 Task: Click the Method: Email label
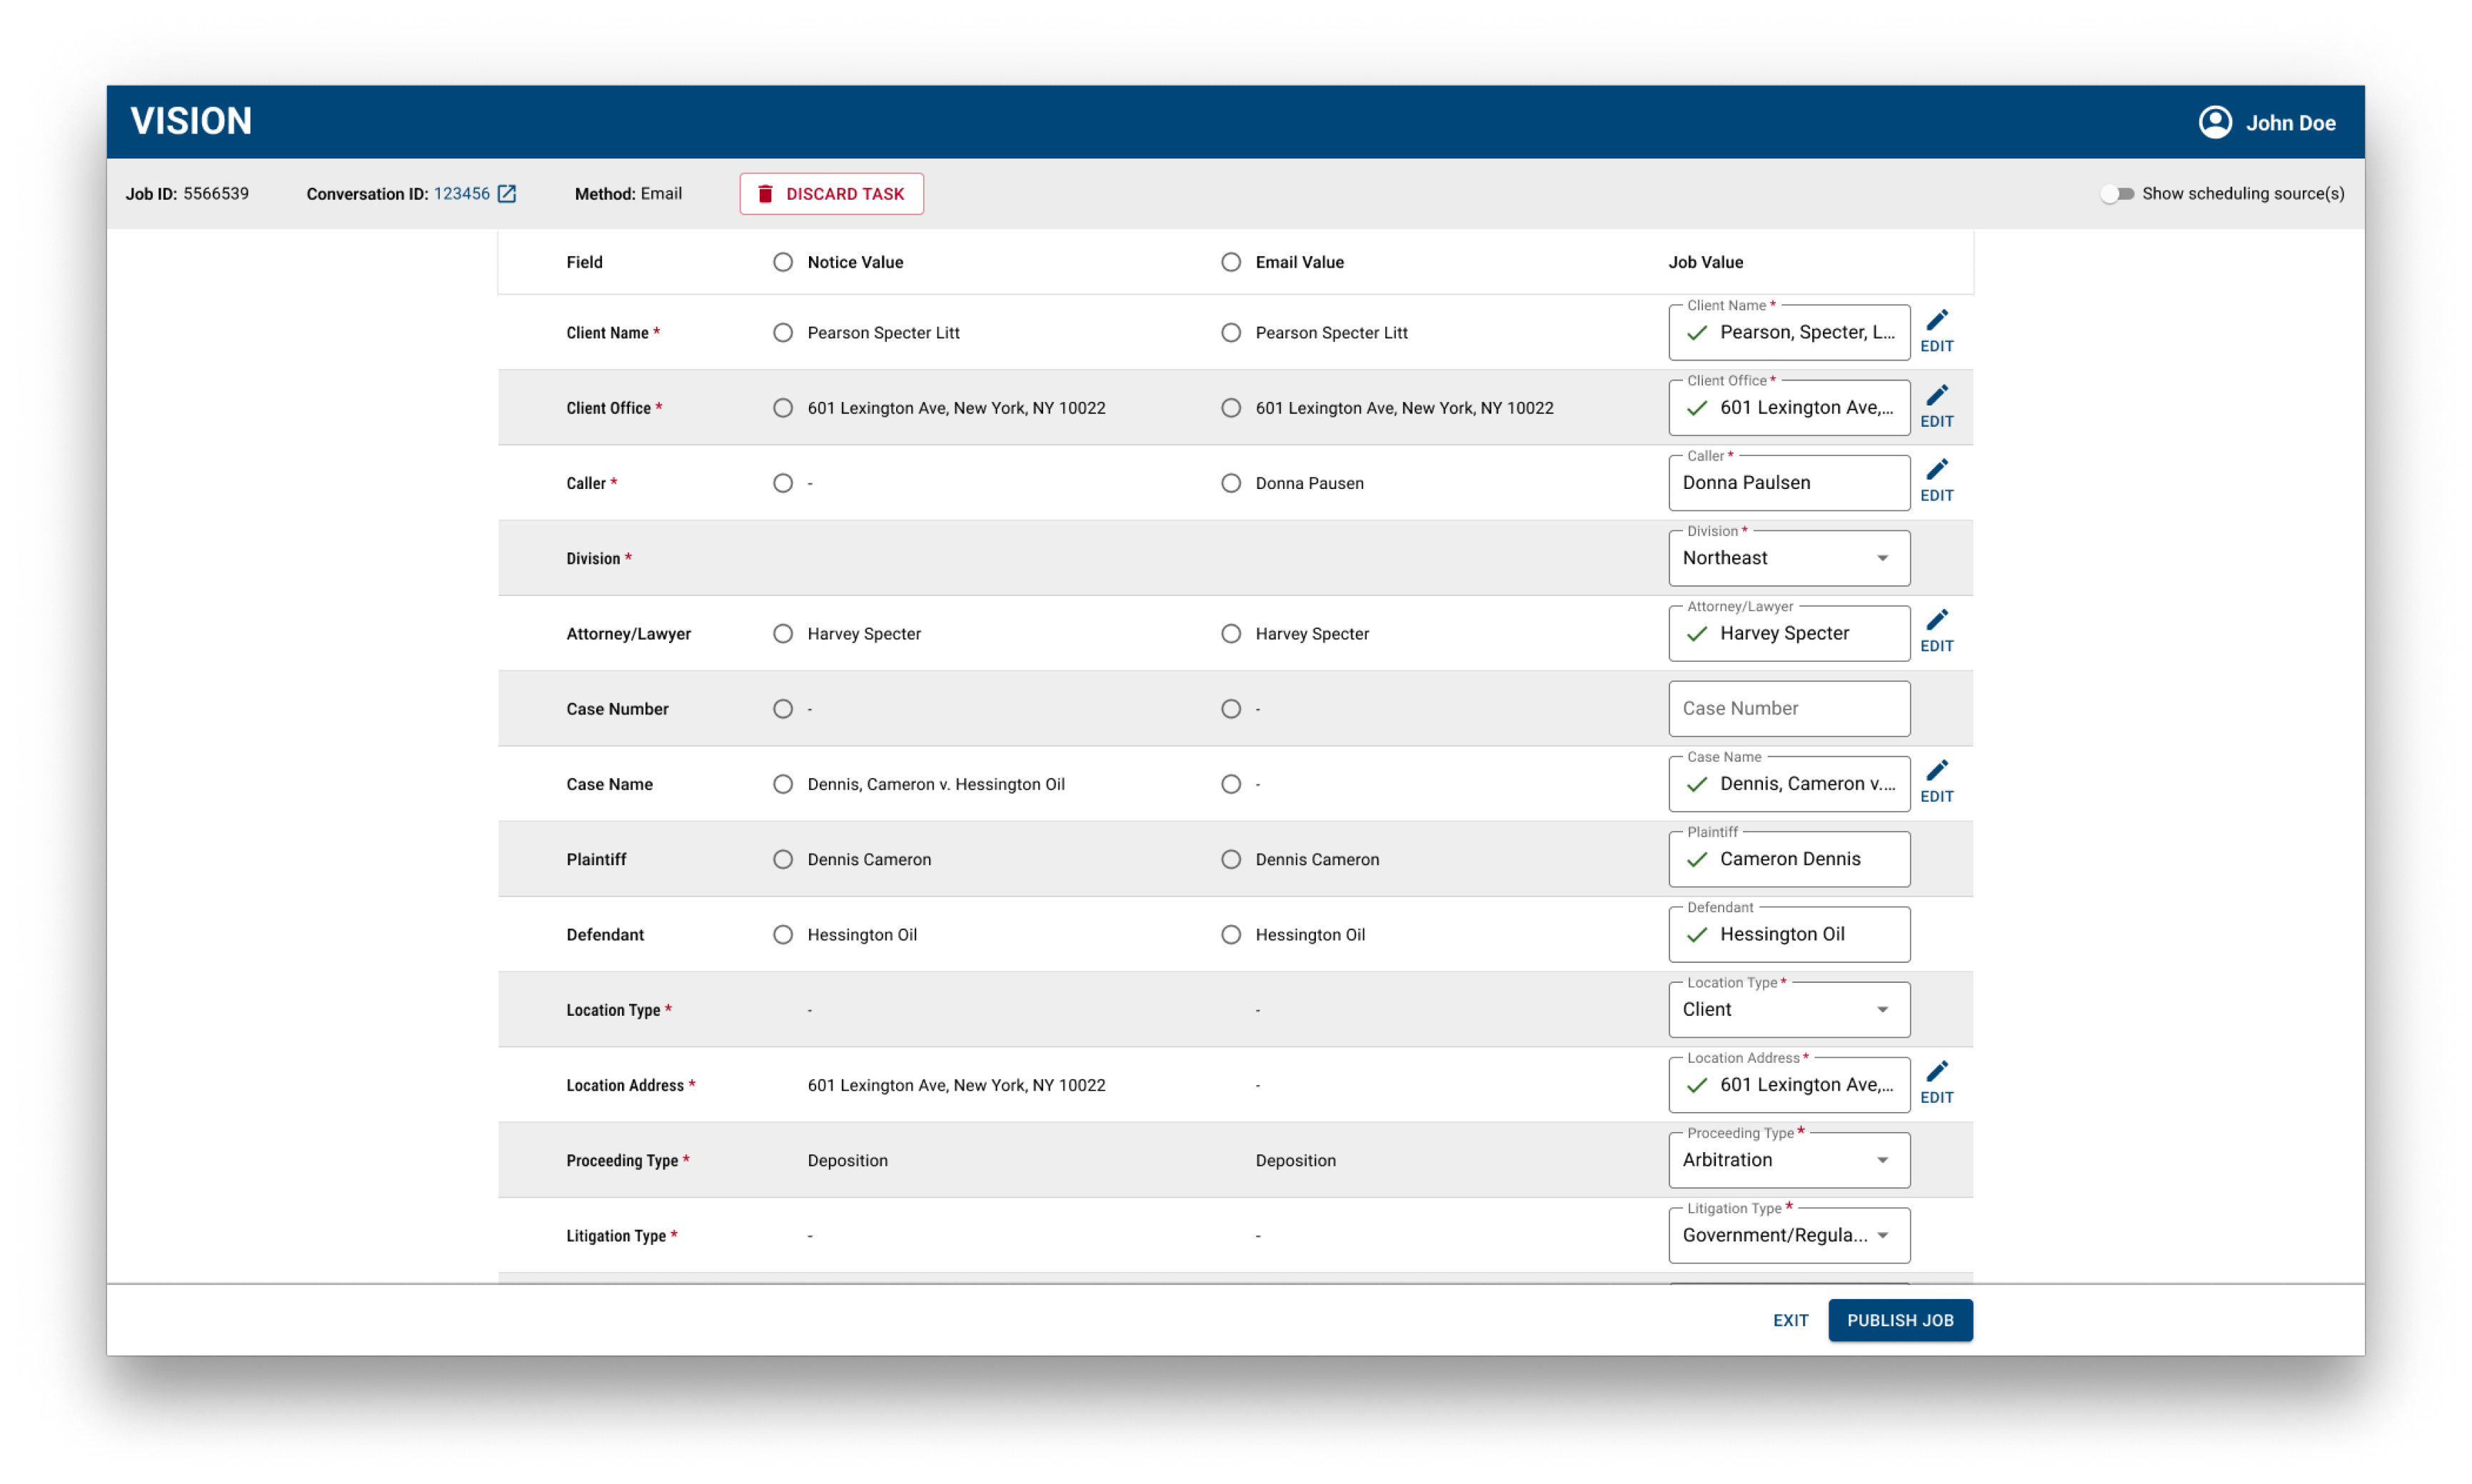pos(628,194)
